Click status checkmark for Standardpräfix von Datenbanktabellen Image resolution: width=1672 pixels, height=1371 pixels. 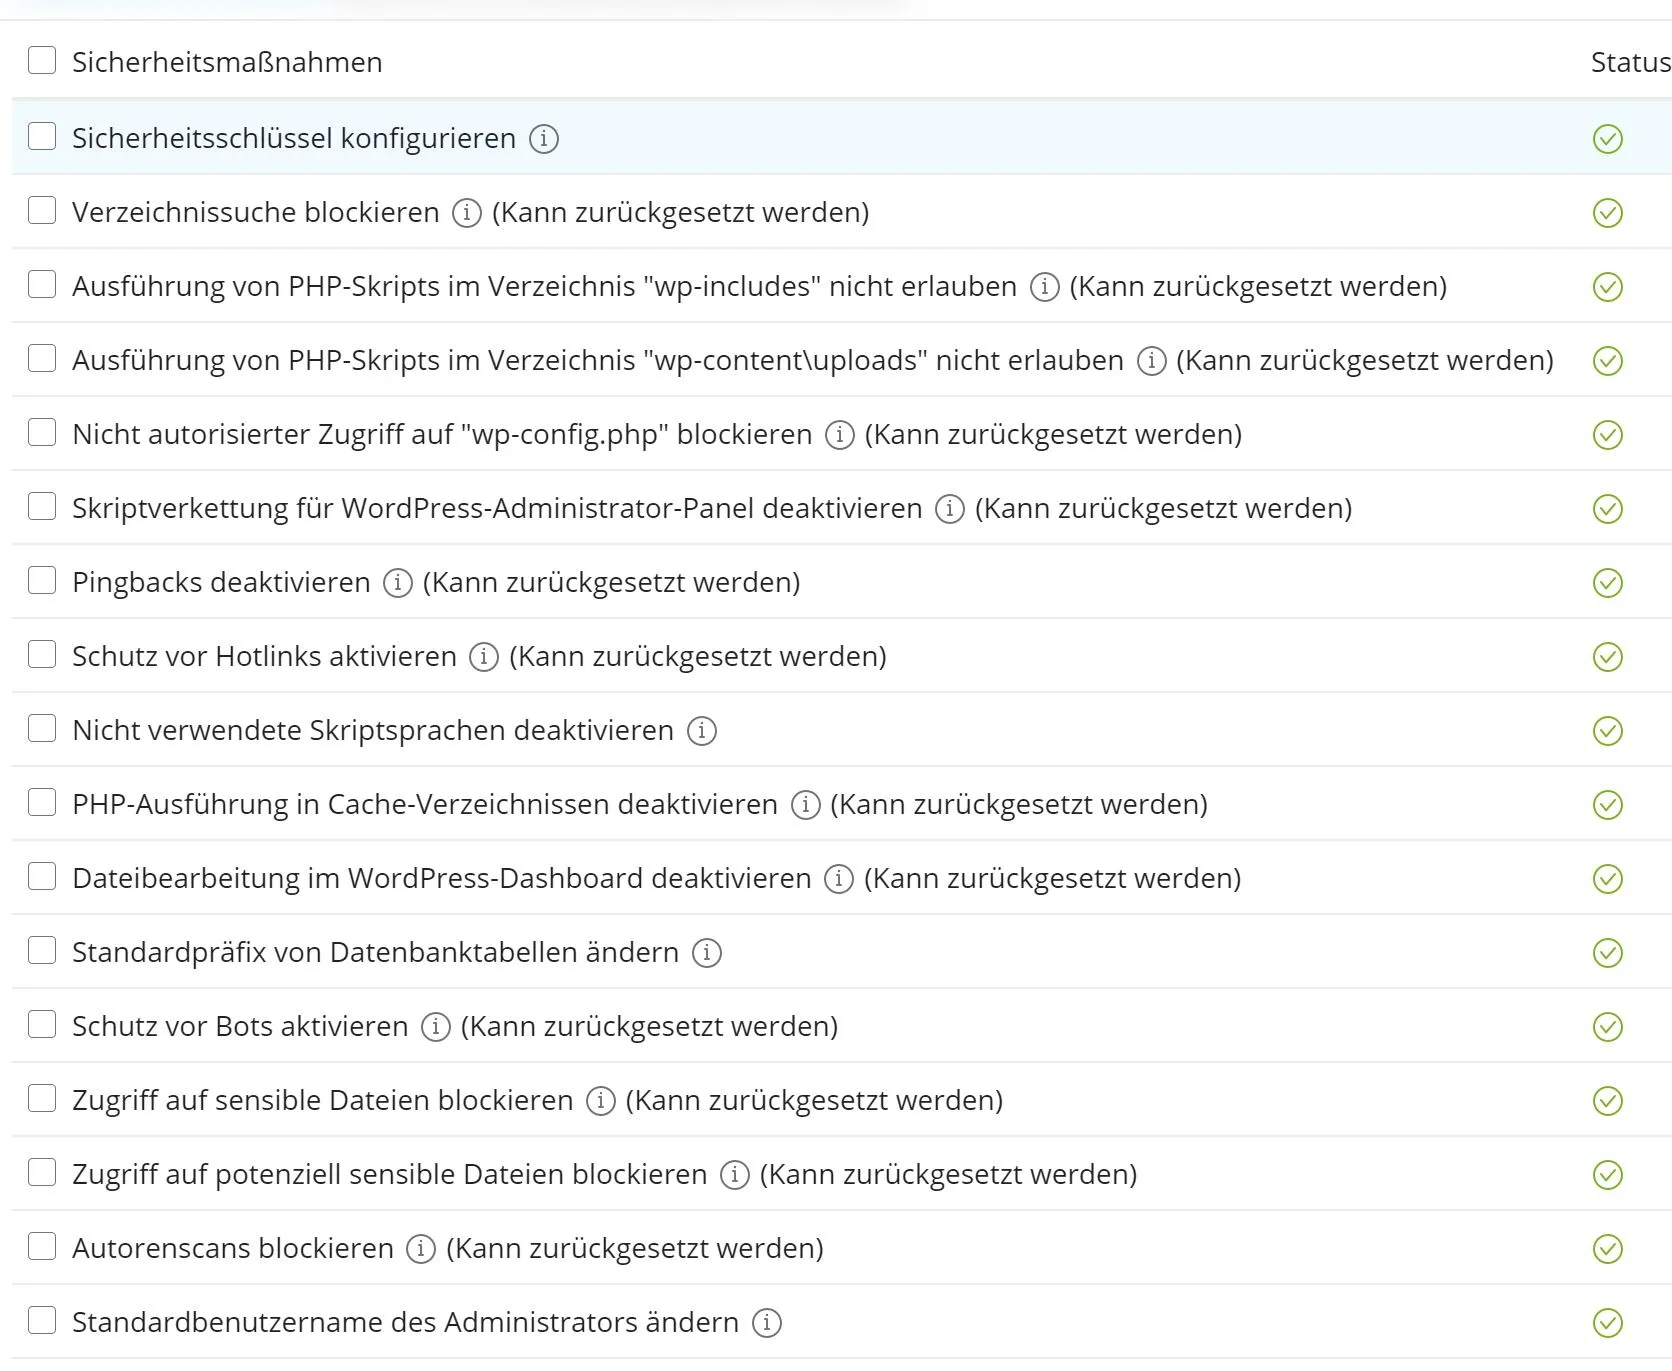[1608, 952]
